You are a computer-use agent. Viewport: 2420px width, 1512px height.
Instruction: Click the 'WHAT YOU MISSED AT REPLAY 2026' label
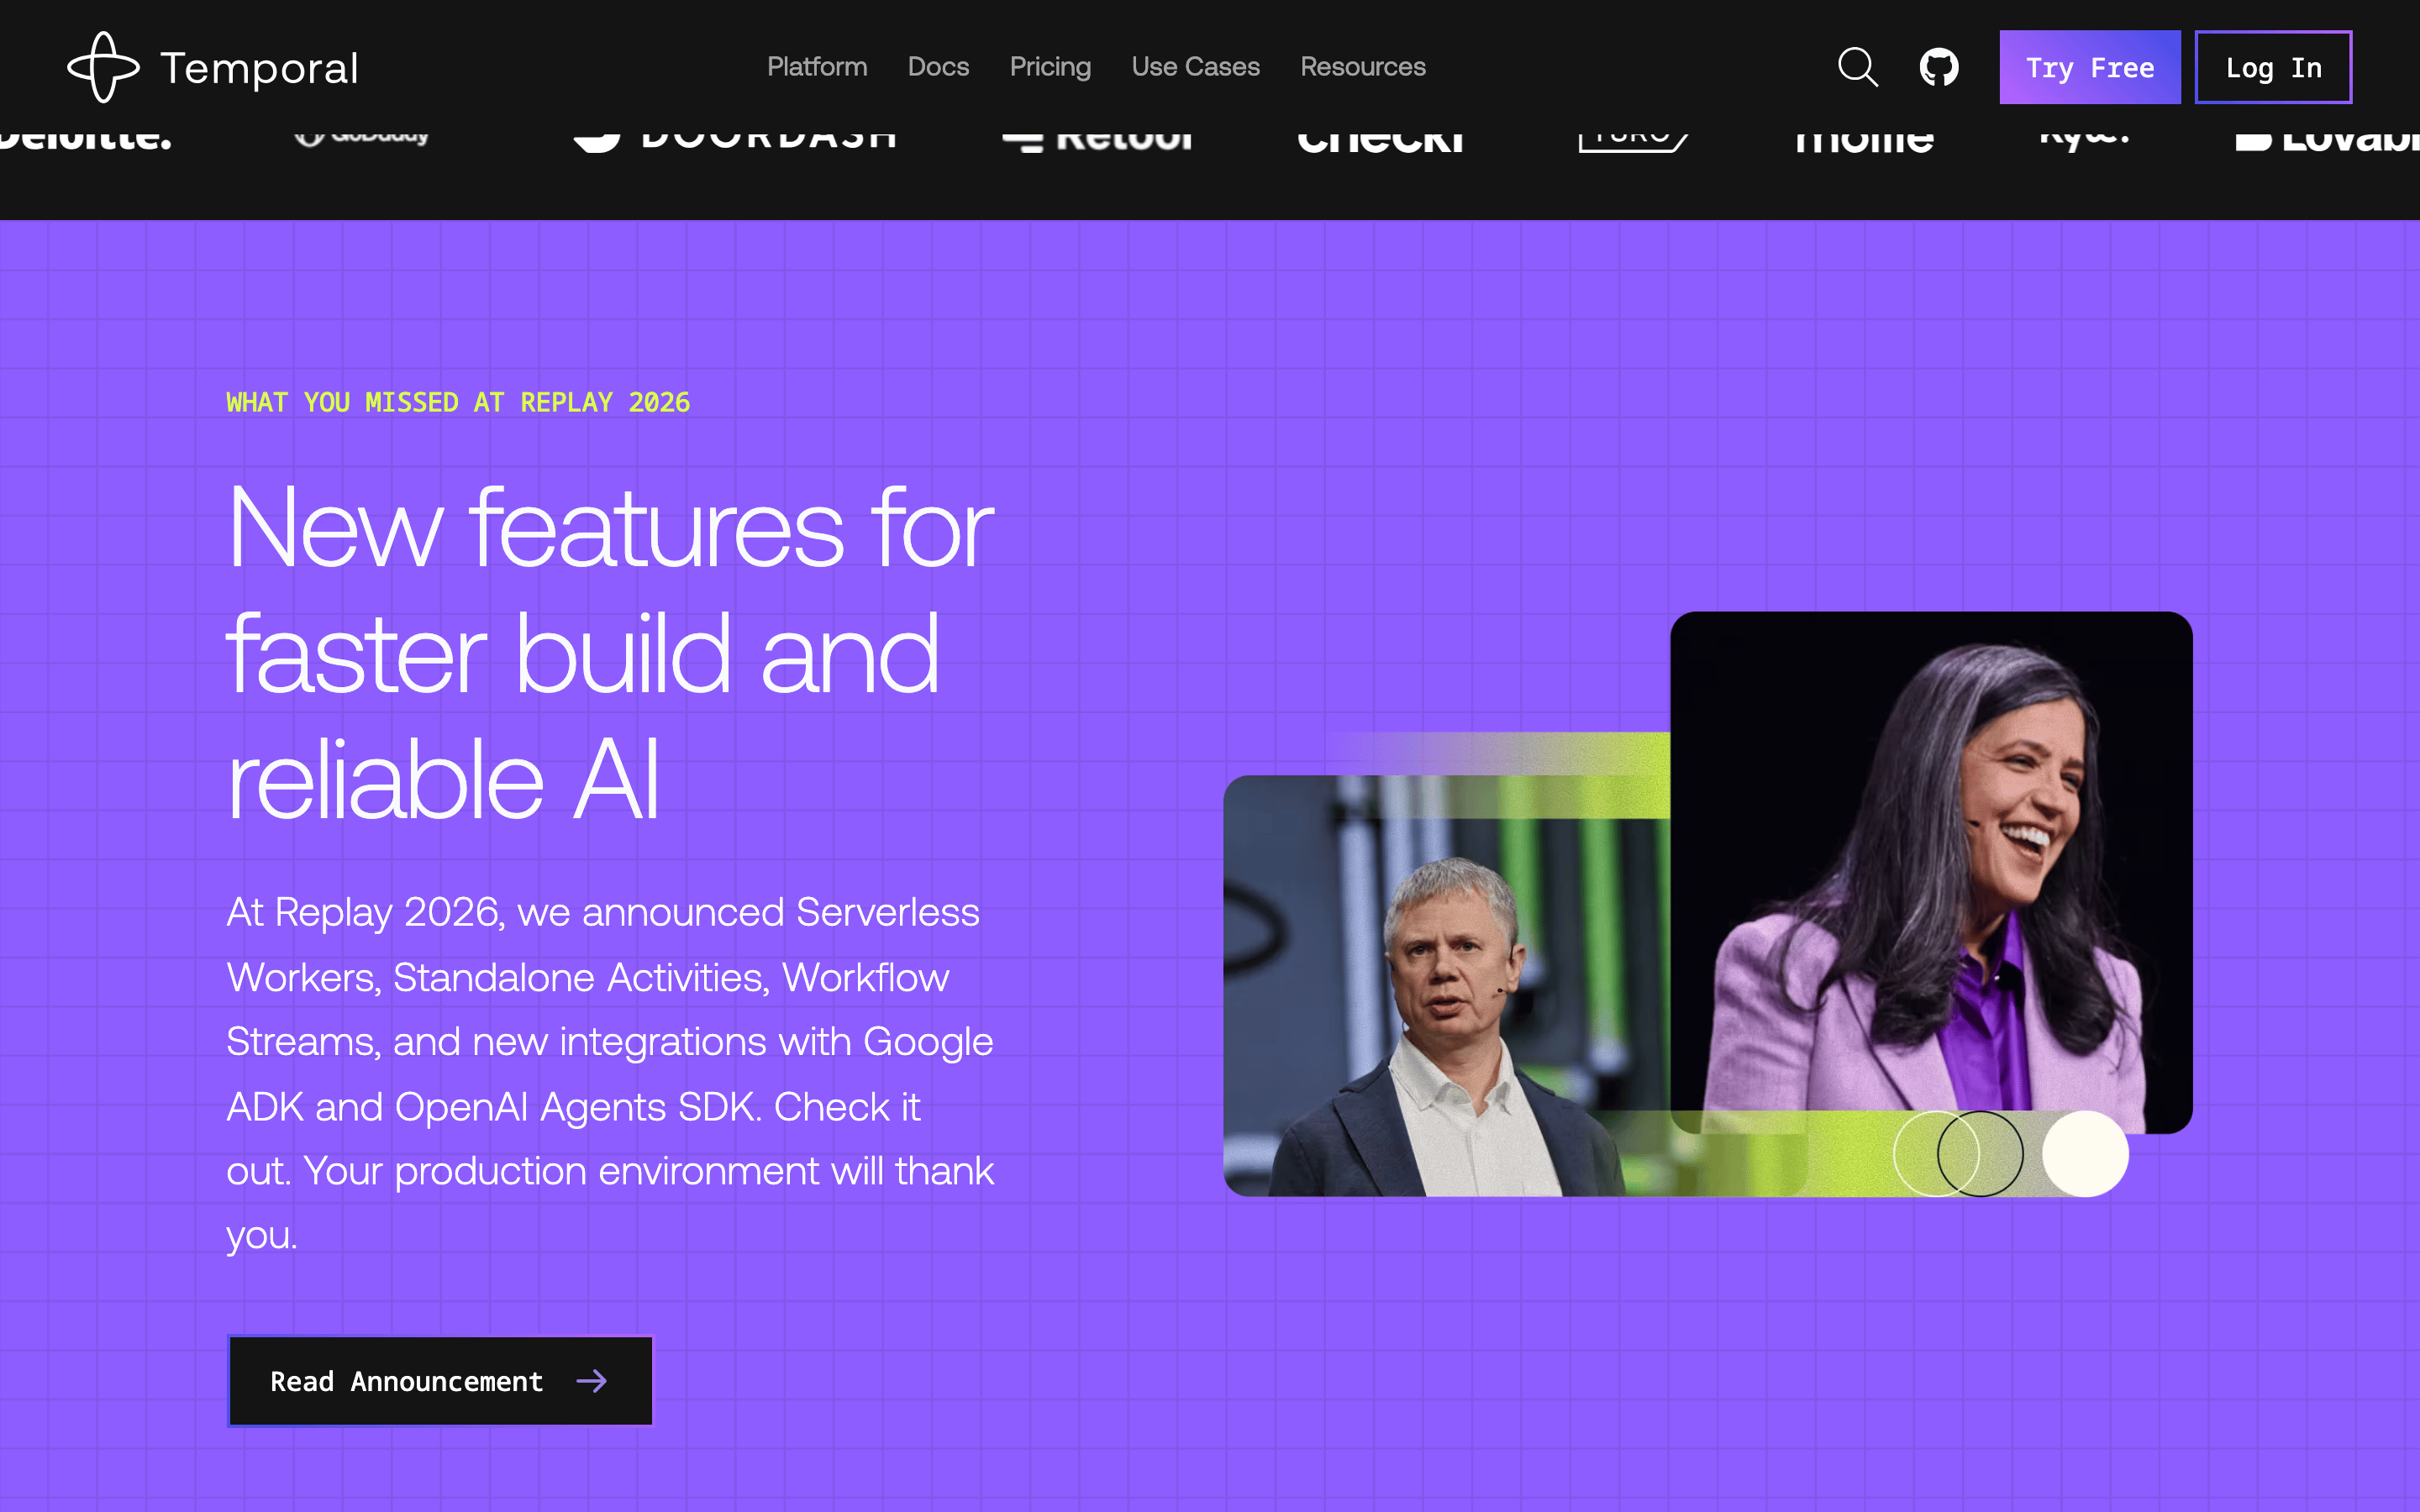pos(458,402)
